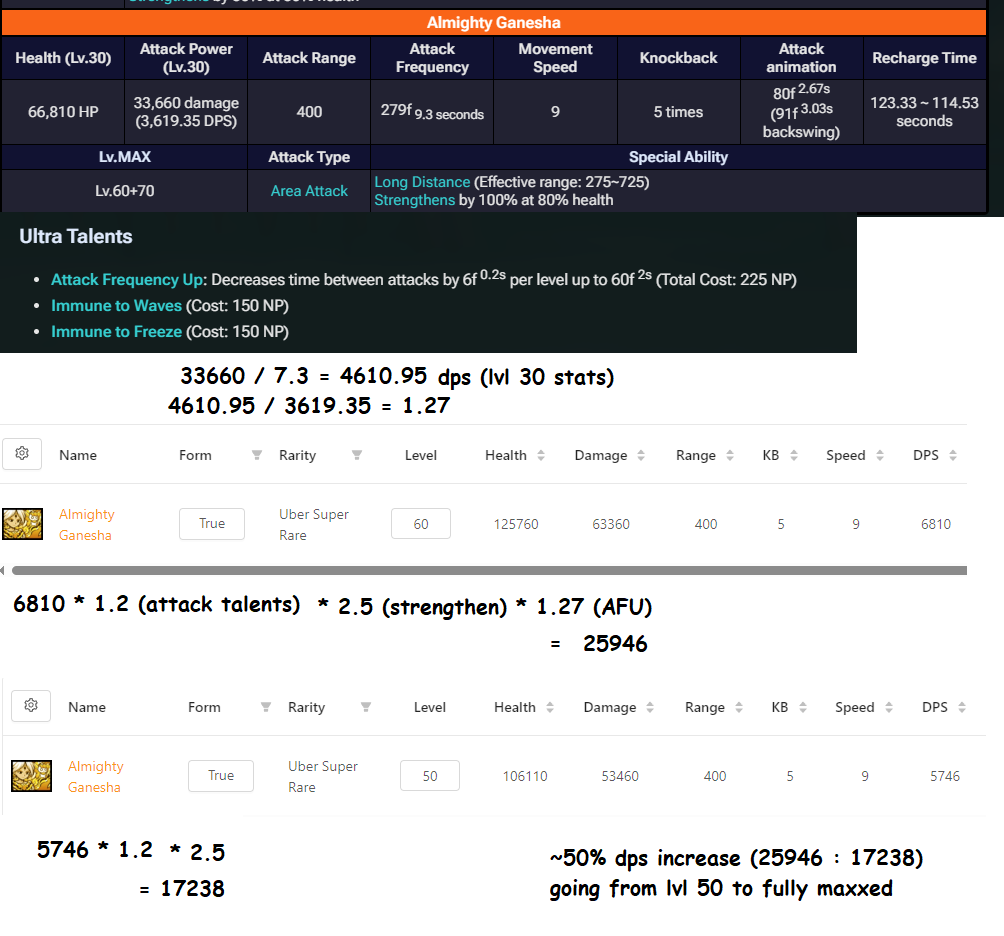Click Ganesha thumbnail in Level 50 row
This screenshot has width=1004, height=936.
pyautogui.click(x=31, y=775)
